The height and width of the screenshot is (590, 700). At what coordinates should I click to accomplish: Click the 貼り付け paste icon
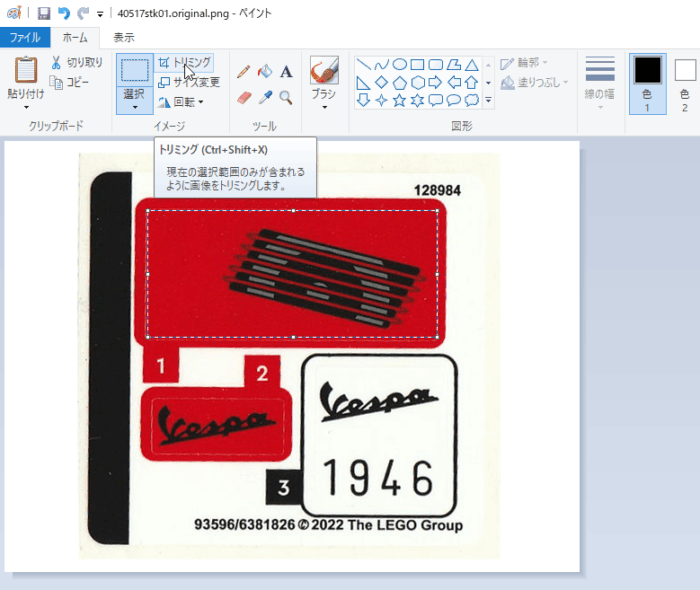[26, 70]
